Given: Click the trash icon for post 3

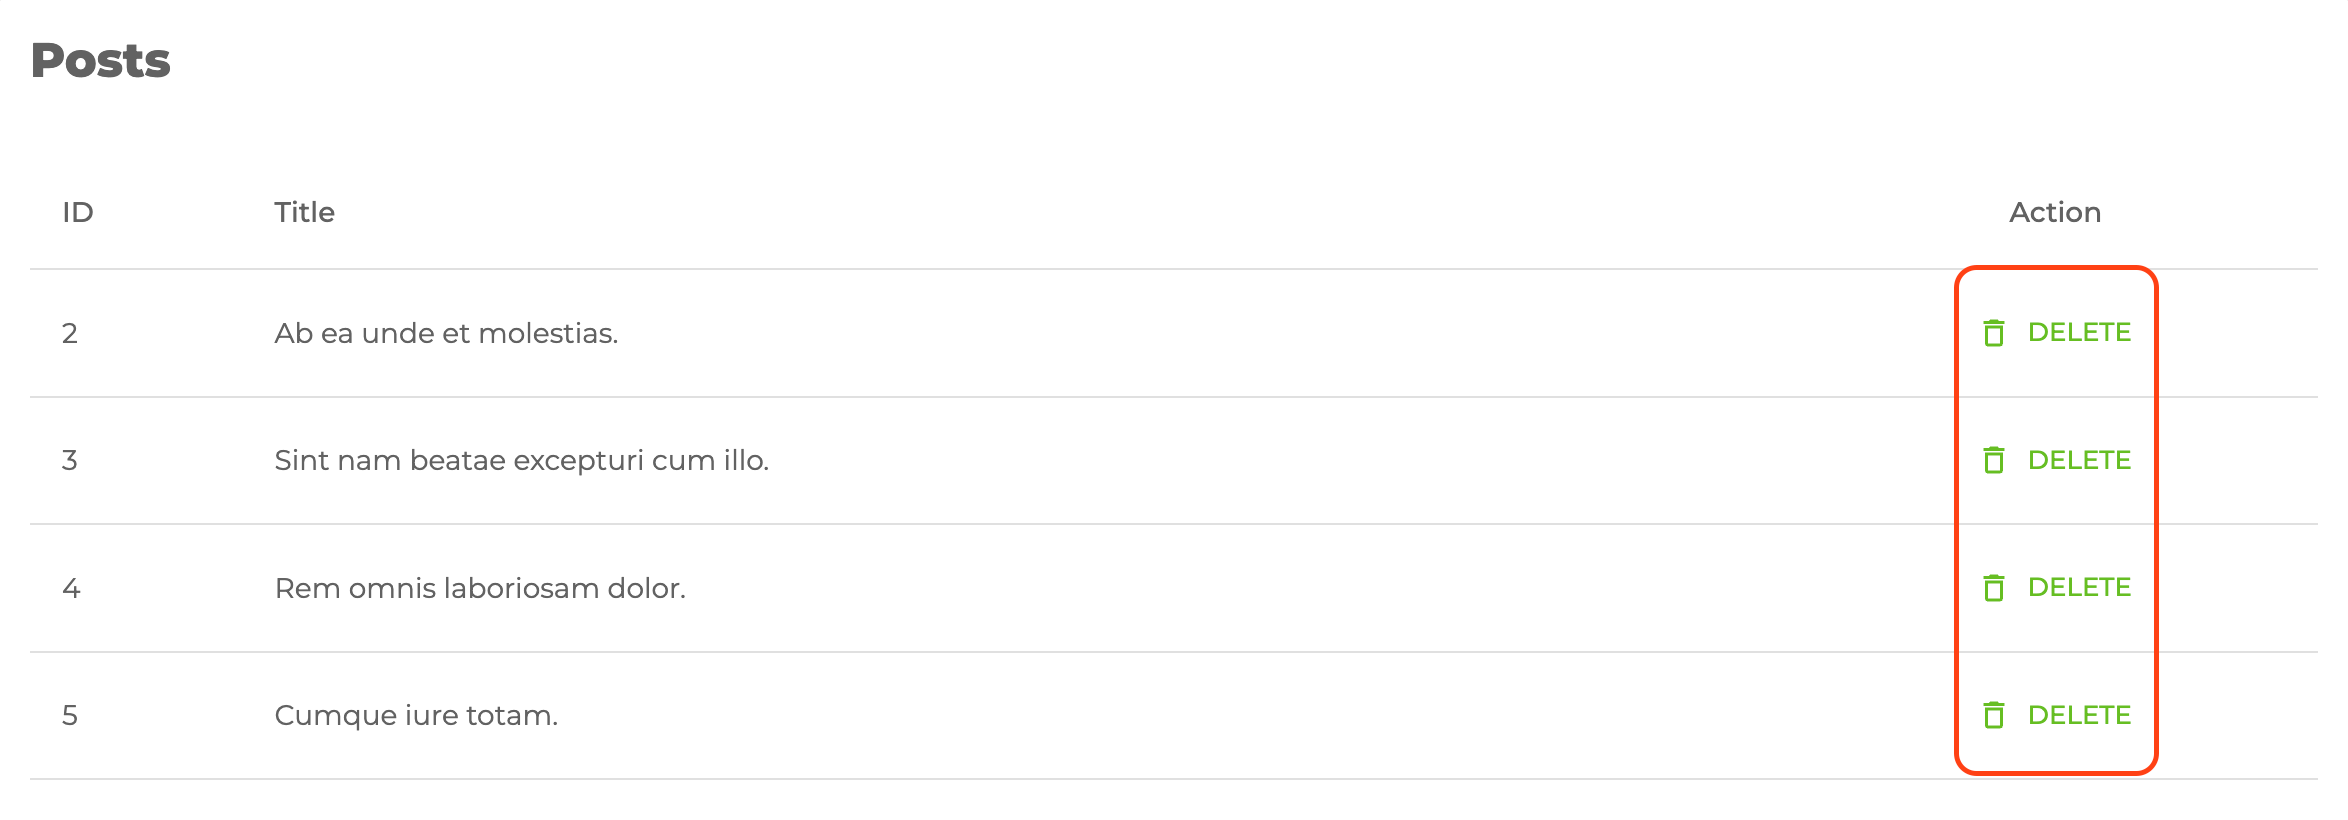Looking at the screenshot, I should pos(1993,460).
